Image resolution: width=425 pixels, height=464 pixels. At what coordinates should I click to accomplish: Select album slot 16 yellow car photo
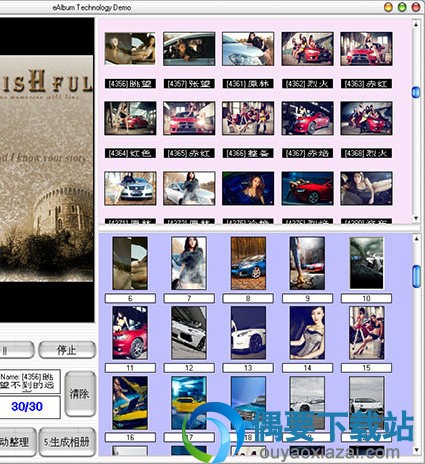130,403
